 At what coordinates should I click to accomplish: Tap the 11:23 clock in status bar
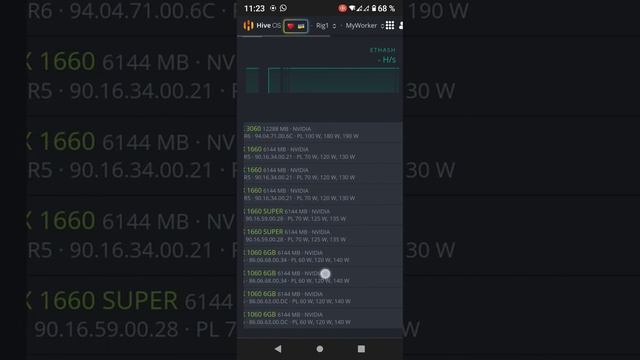click(254, 8)
